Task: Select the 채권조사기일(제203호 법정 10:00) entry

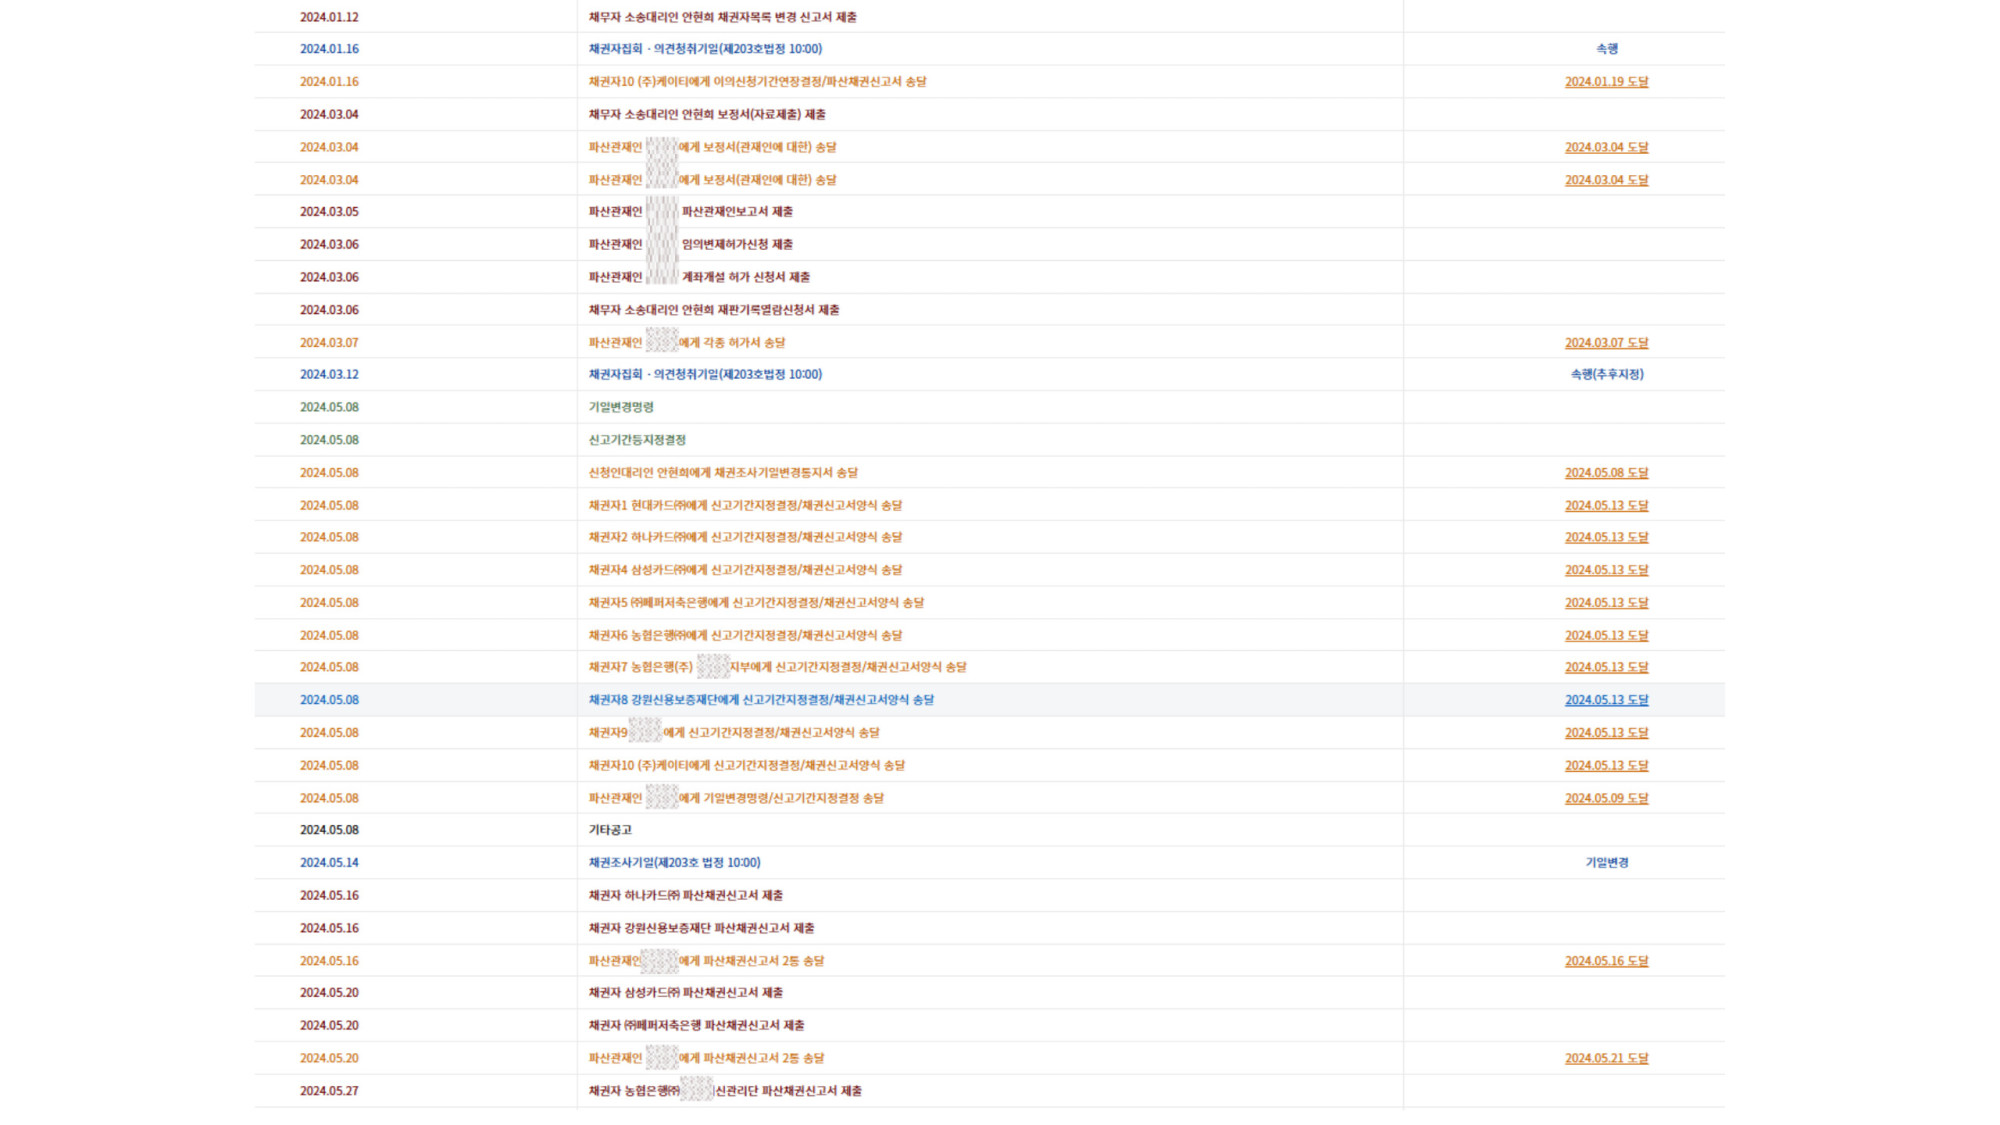Action: [x=674, y=863]
